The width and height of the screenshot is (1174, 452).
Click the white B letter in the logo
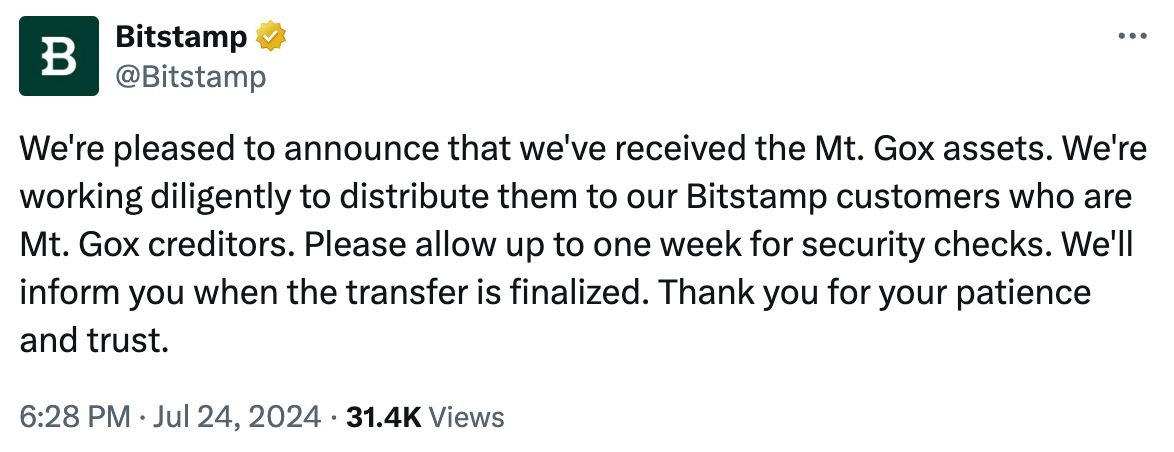[59, 57]
